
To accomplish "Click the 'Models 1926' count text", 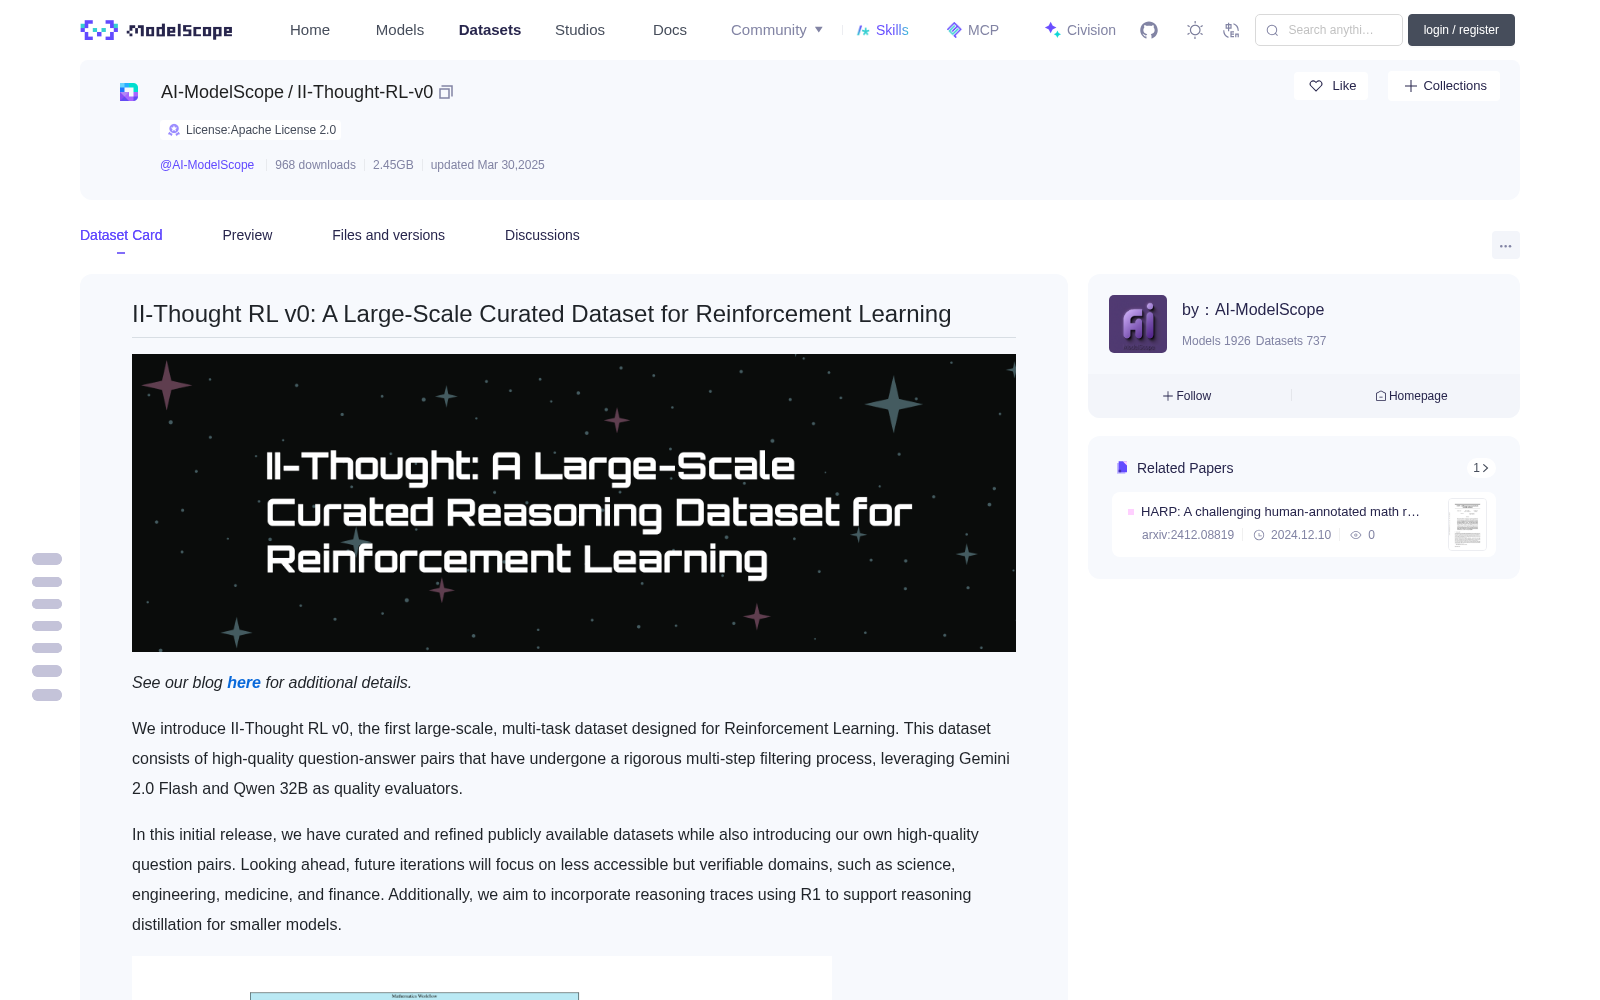I will [x=1216, y=341].
